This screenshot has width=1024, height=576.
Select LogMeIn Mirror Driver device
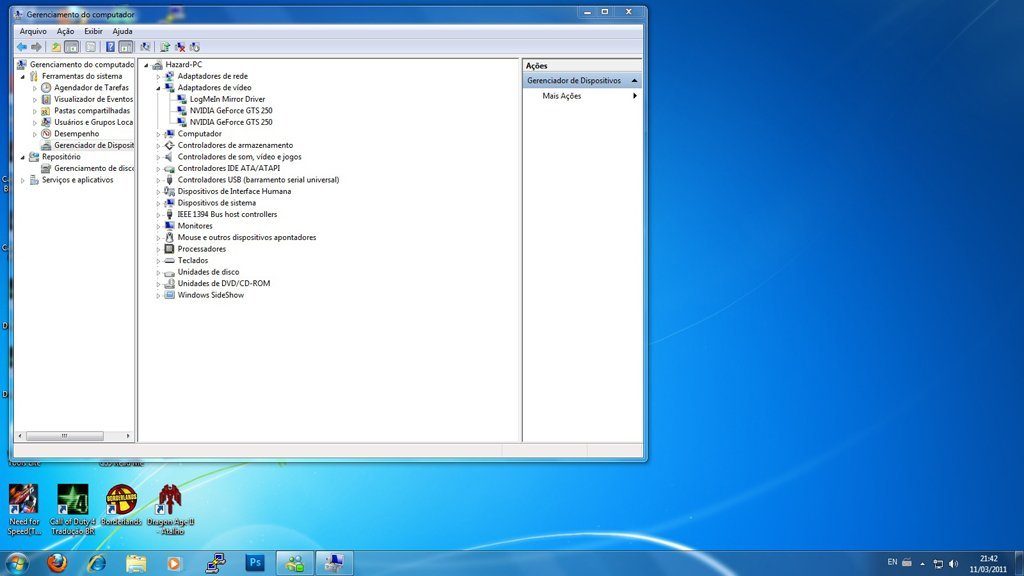tap(227, 99)
